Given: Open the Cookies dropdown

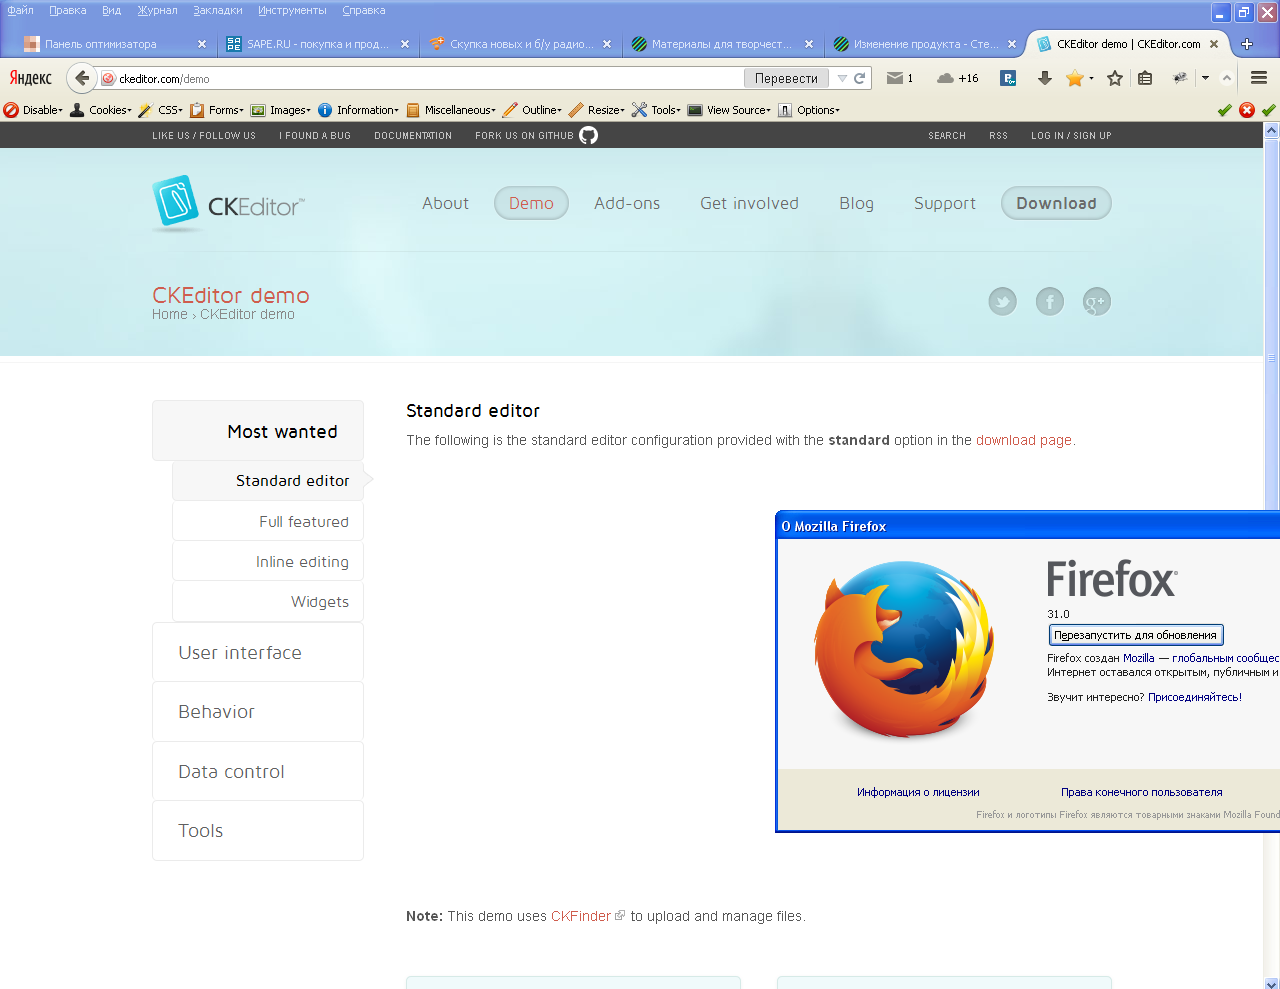Looking at the screenshot, I should pos(100,110).
